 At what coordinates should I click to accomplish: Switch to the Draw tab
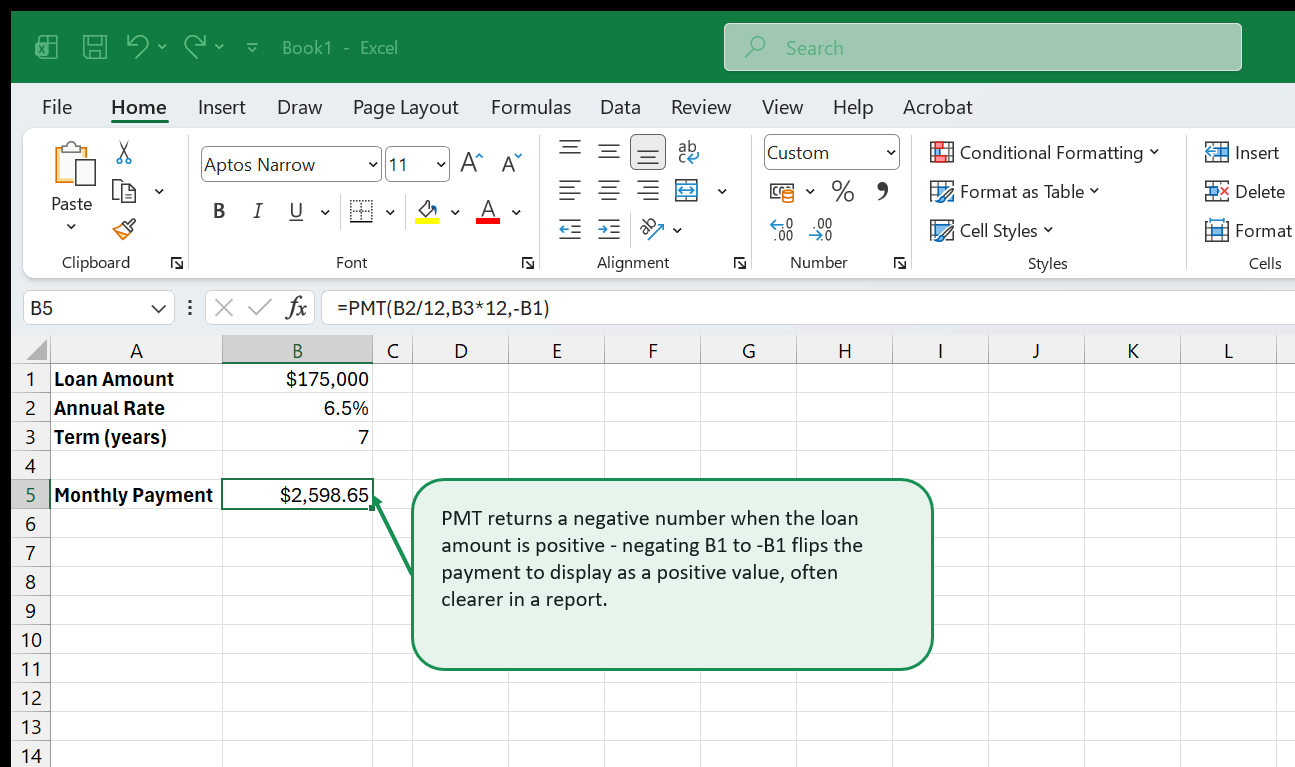(x=300, y=107)
